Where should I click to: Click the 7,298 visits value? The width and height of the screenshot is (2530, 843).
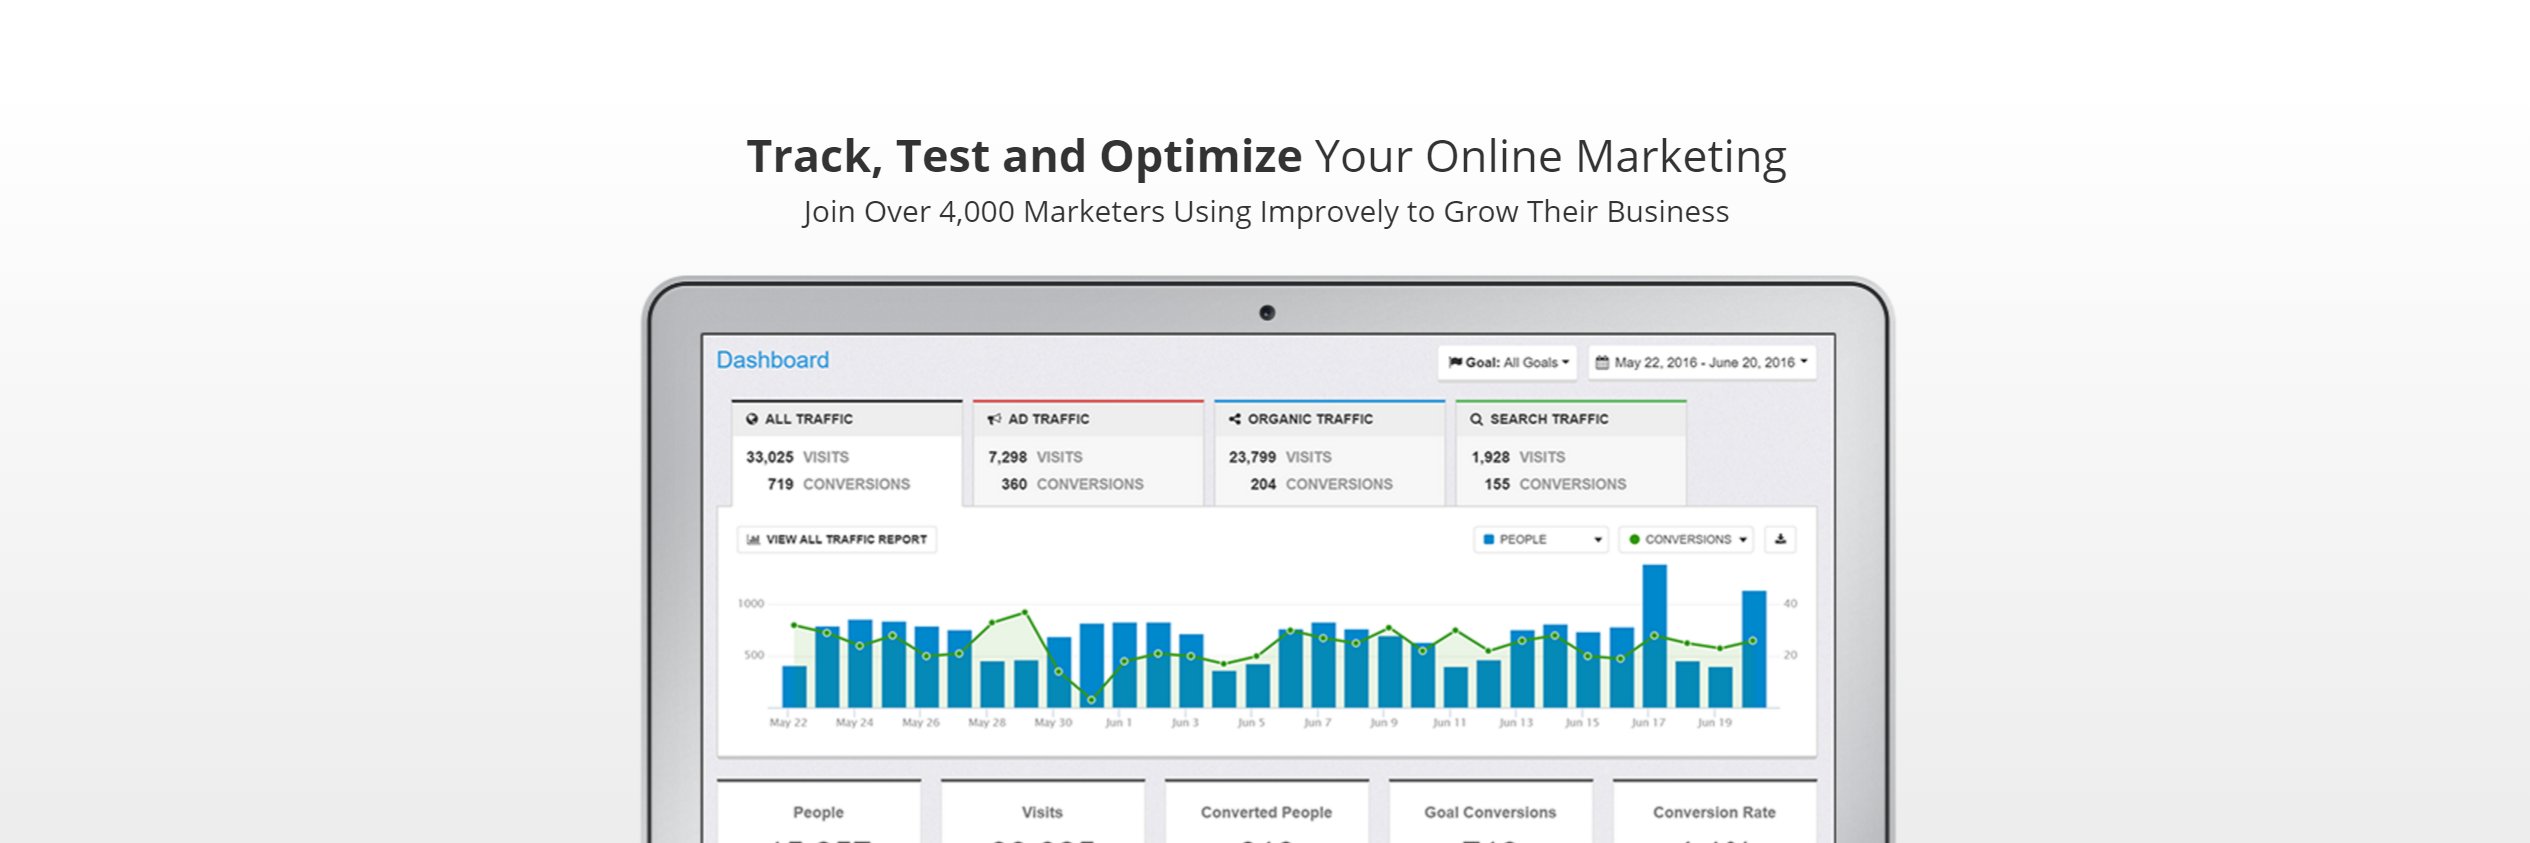click(1008, 457)
